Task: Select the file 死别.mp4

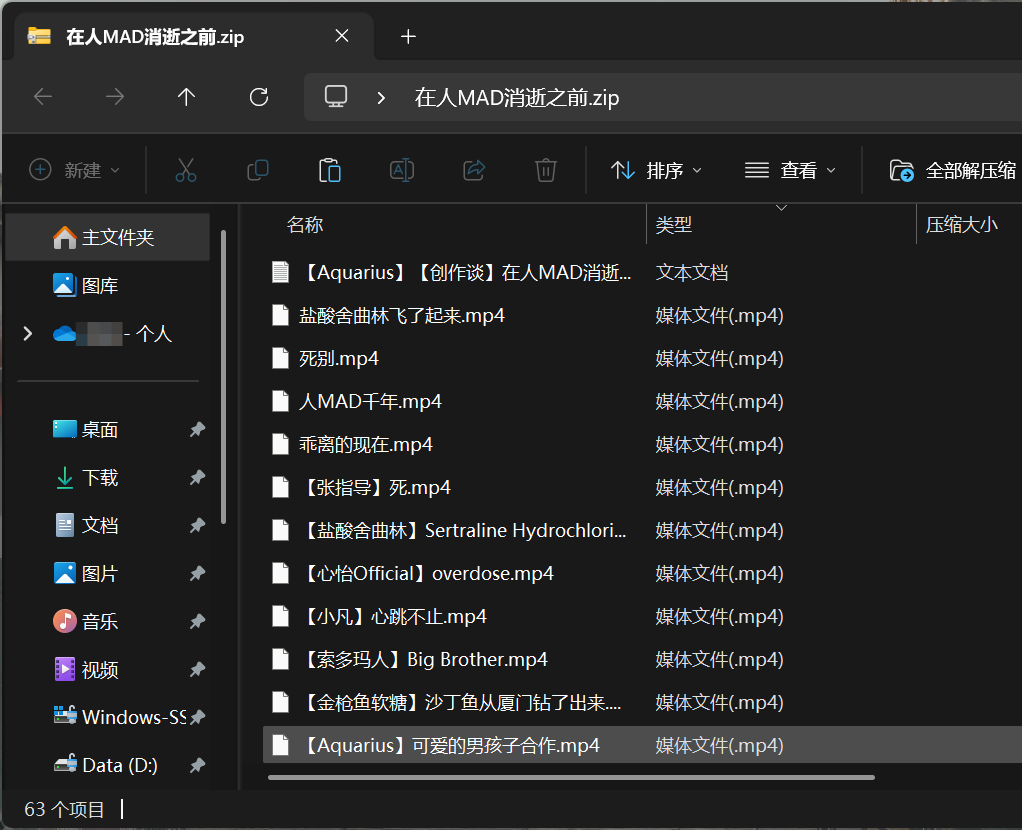Action: [339, 359]
